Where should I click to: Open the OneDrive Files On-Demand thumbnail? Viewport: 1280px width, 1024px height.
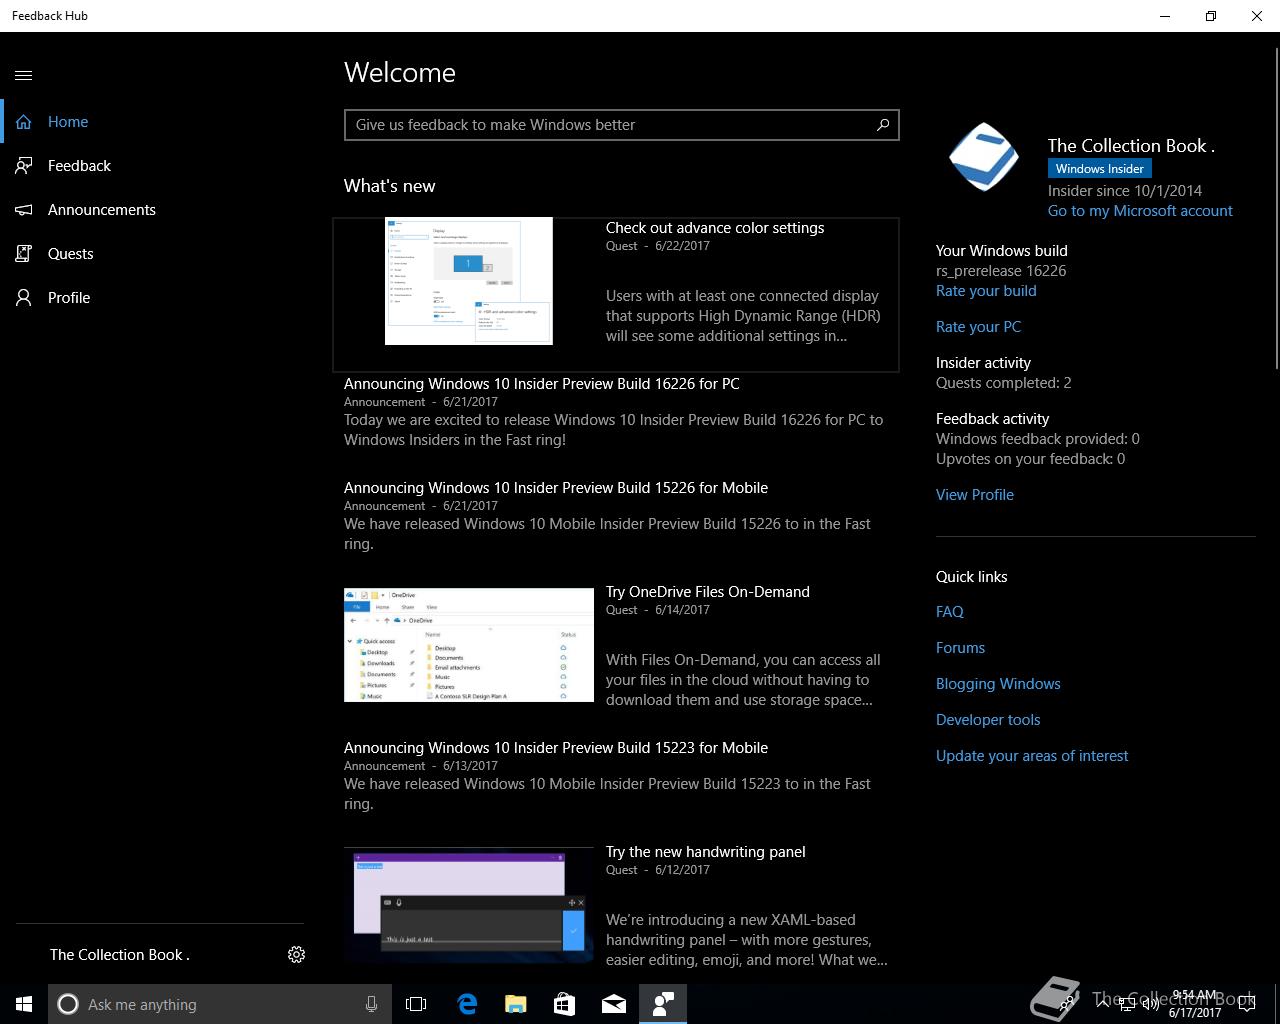pyautogui.click(x=469, y=645)
